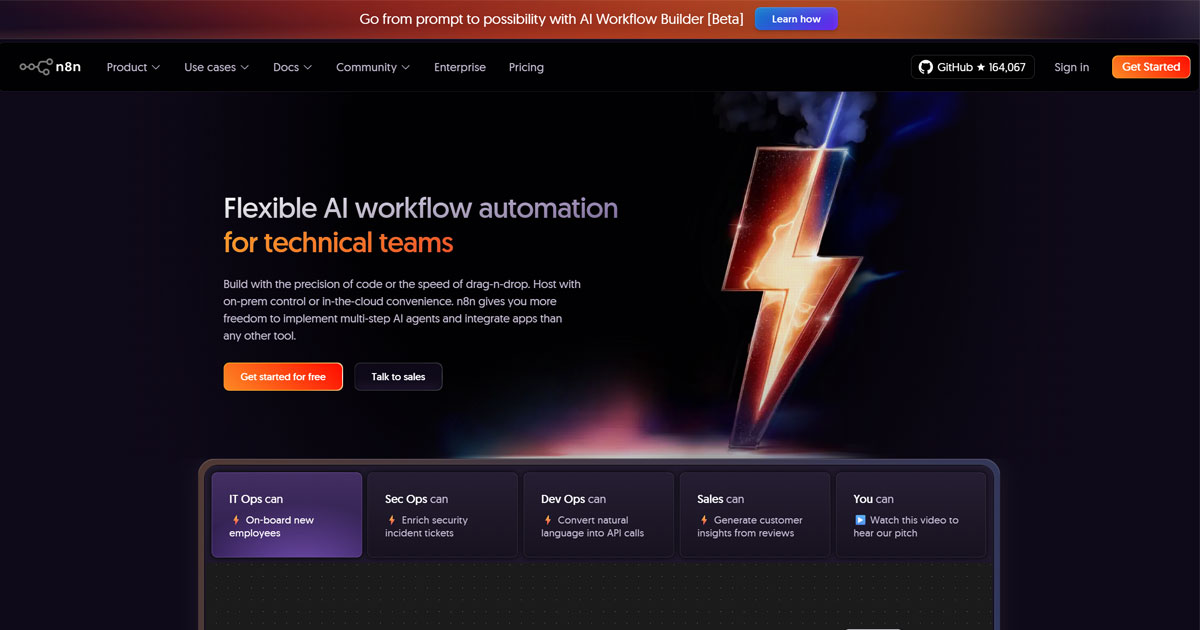Click the Talk to sales button
Screen dimensions: 1200x630
(x=398, y=377)
